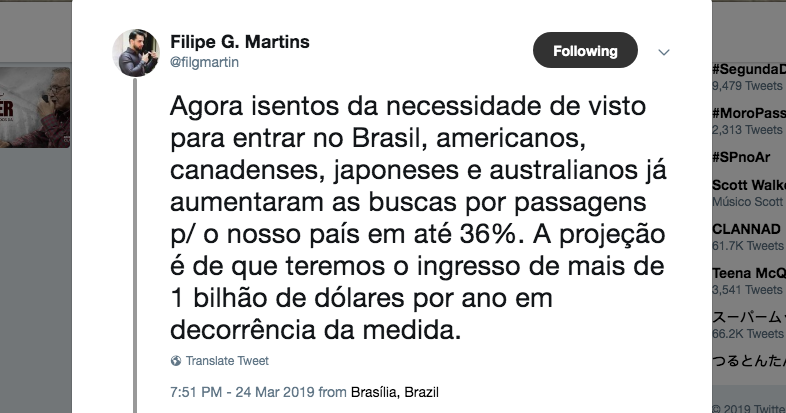
Task: Select the #MoroPass trending topic
Action: [x=748, y=113]
